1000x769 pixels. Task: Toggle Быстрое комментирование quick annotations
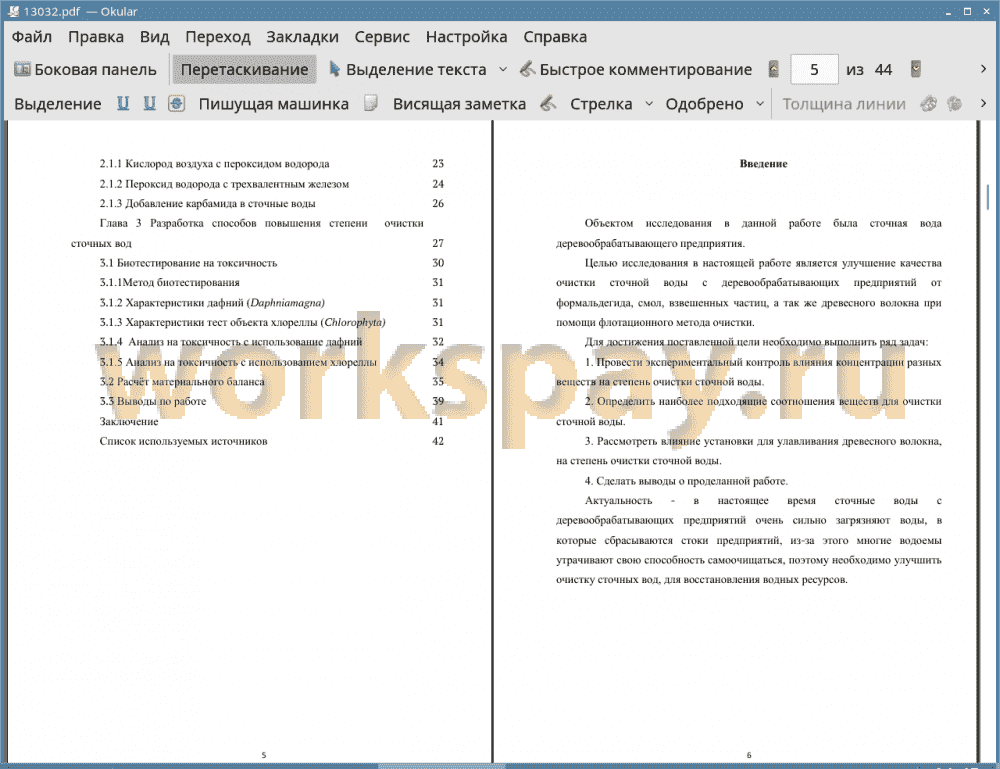(636, 70)
